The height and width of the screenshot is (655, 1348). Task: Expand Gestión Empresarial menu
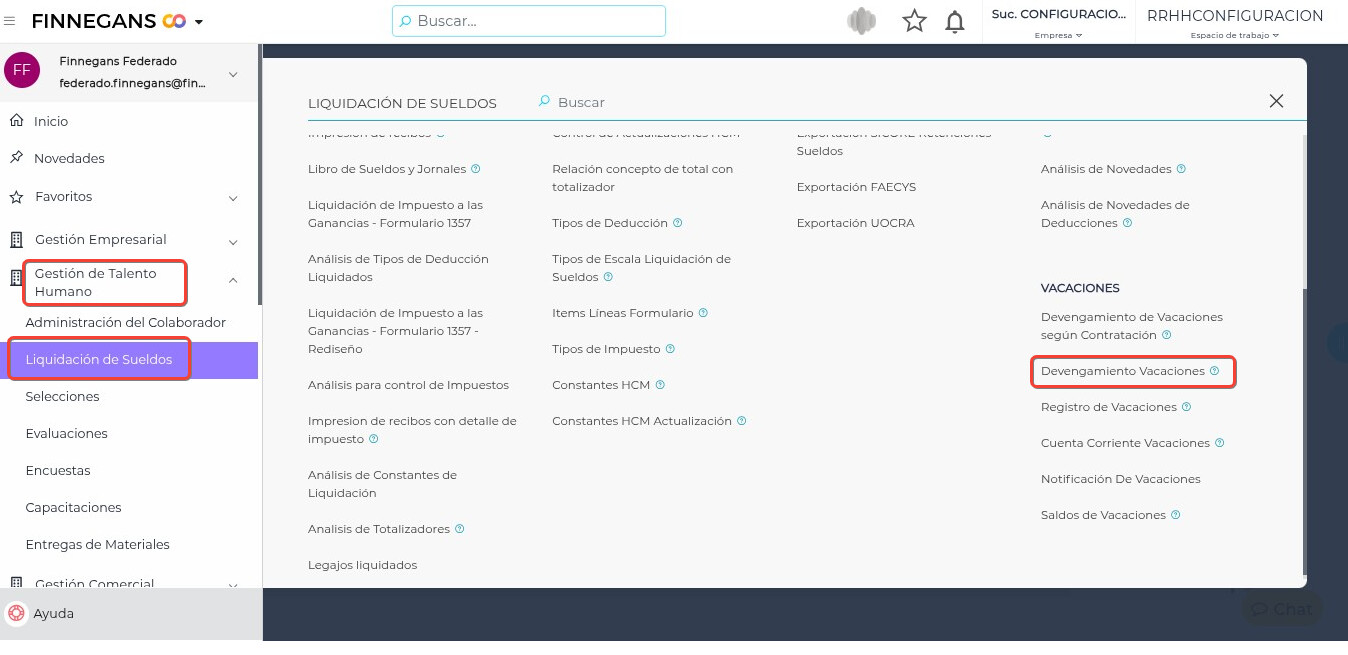point(233,241)
